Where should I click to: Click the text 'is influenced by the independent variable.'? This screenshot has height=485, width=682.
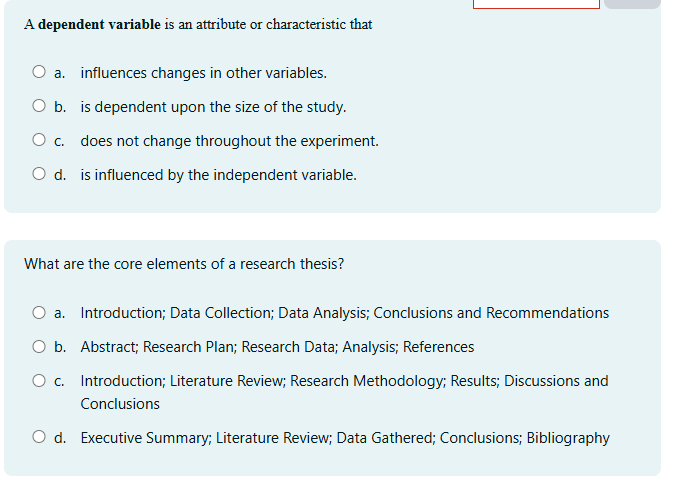coord(218,175)
